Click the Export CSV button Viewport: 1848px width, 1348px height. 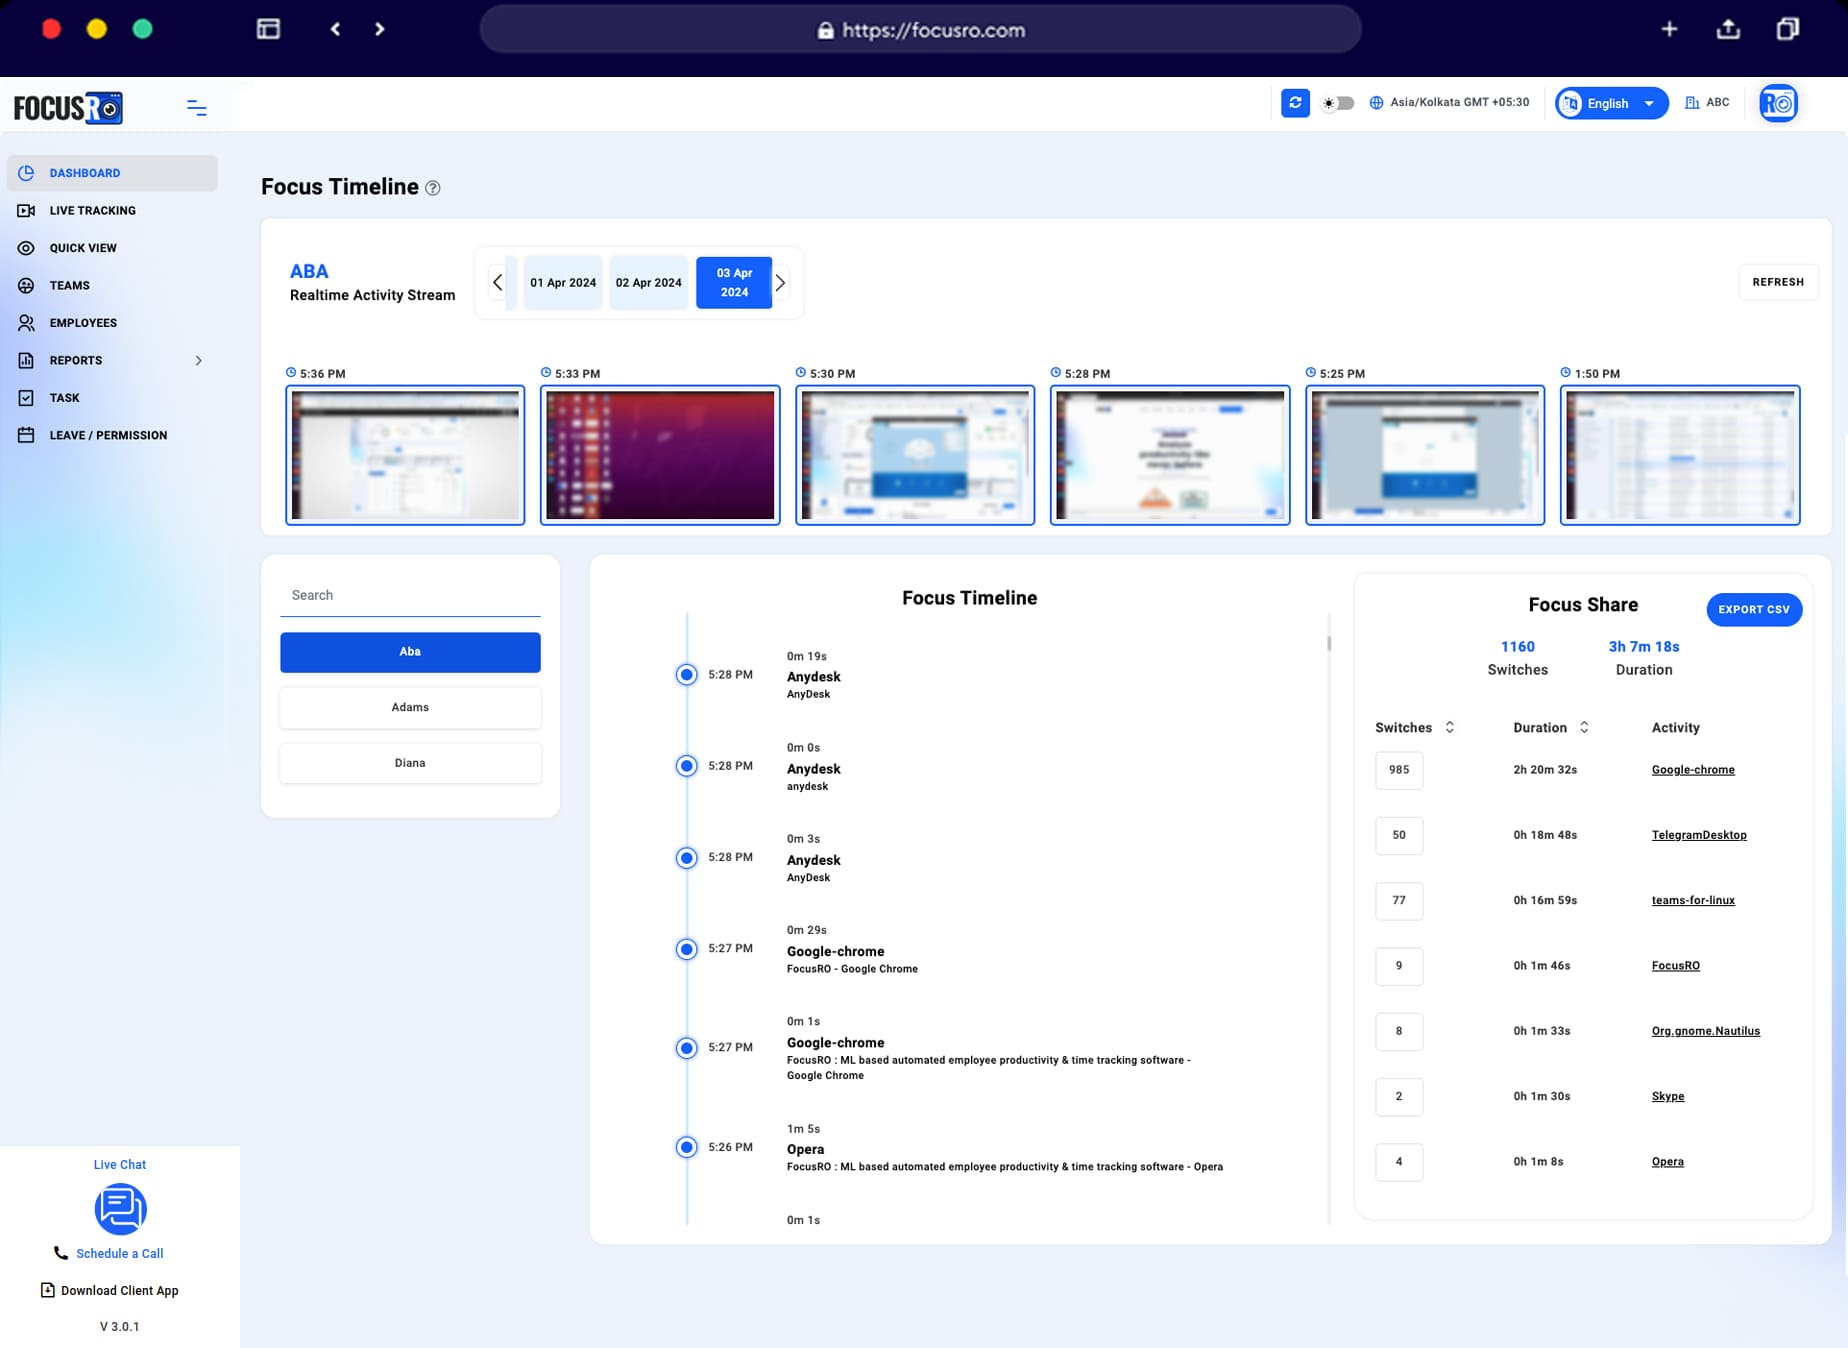tap(1753, 609)
